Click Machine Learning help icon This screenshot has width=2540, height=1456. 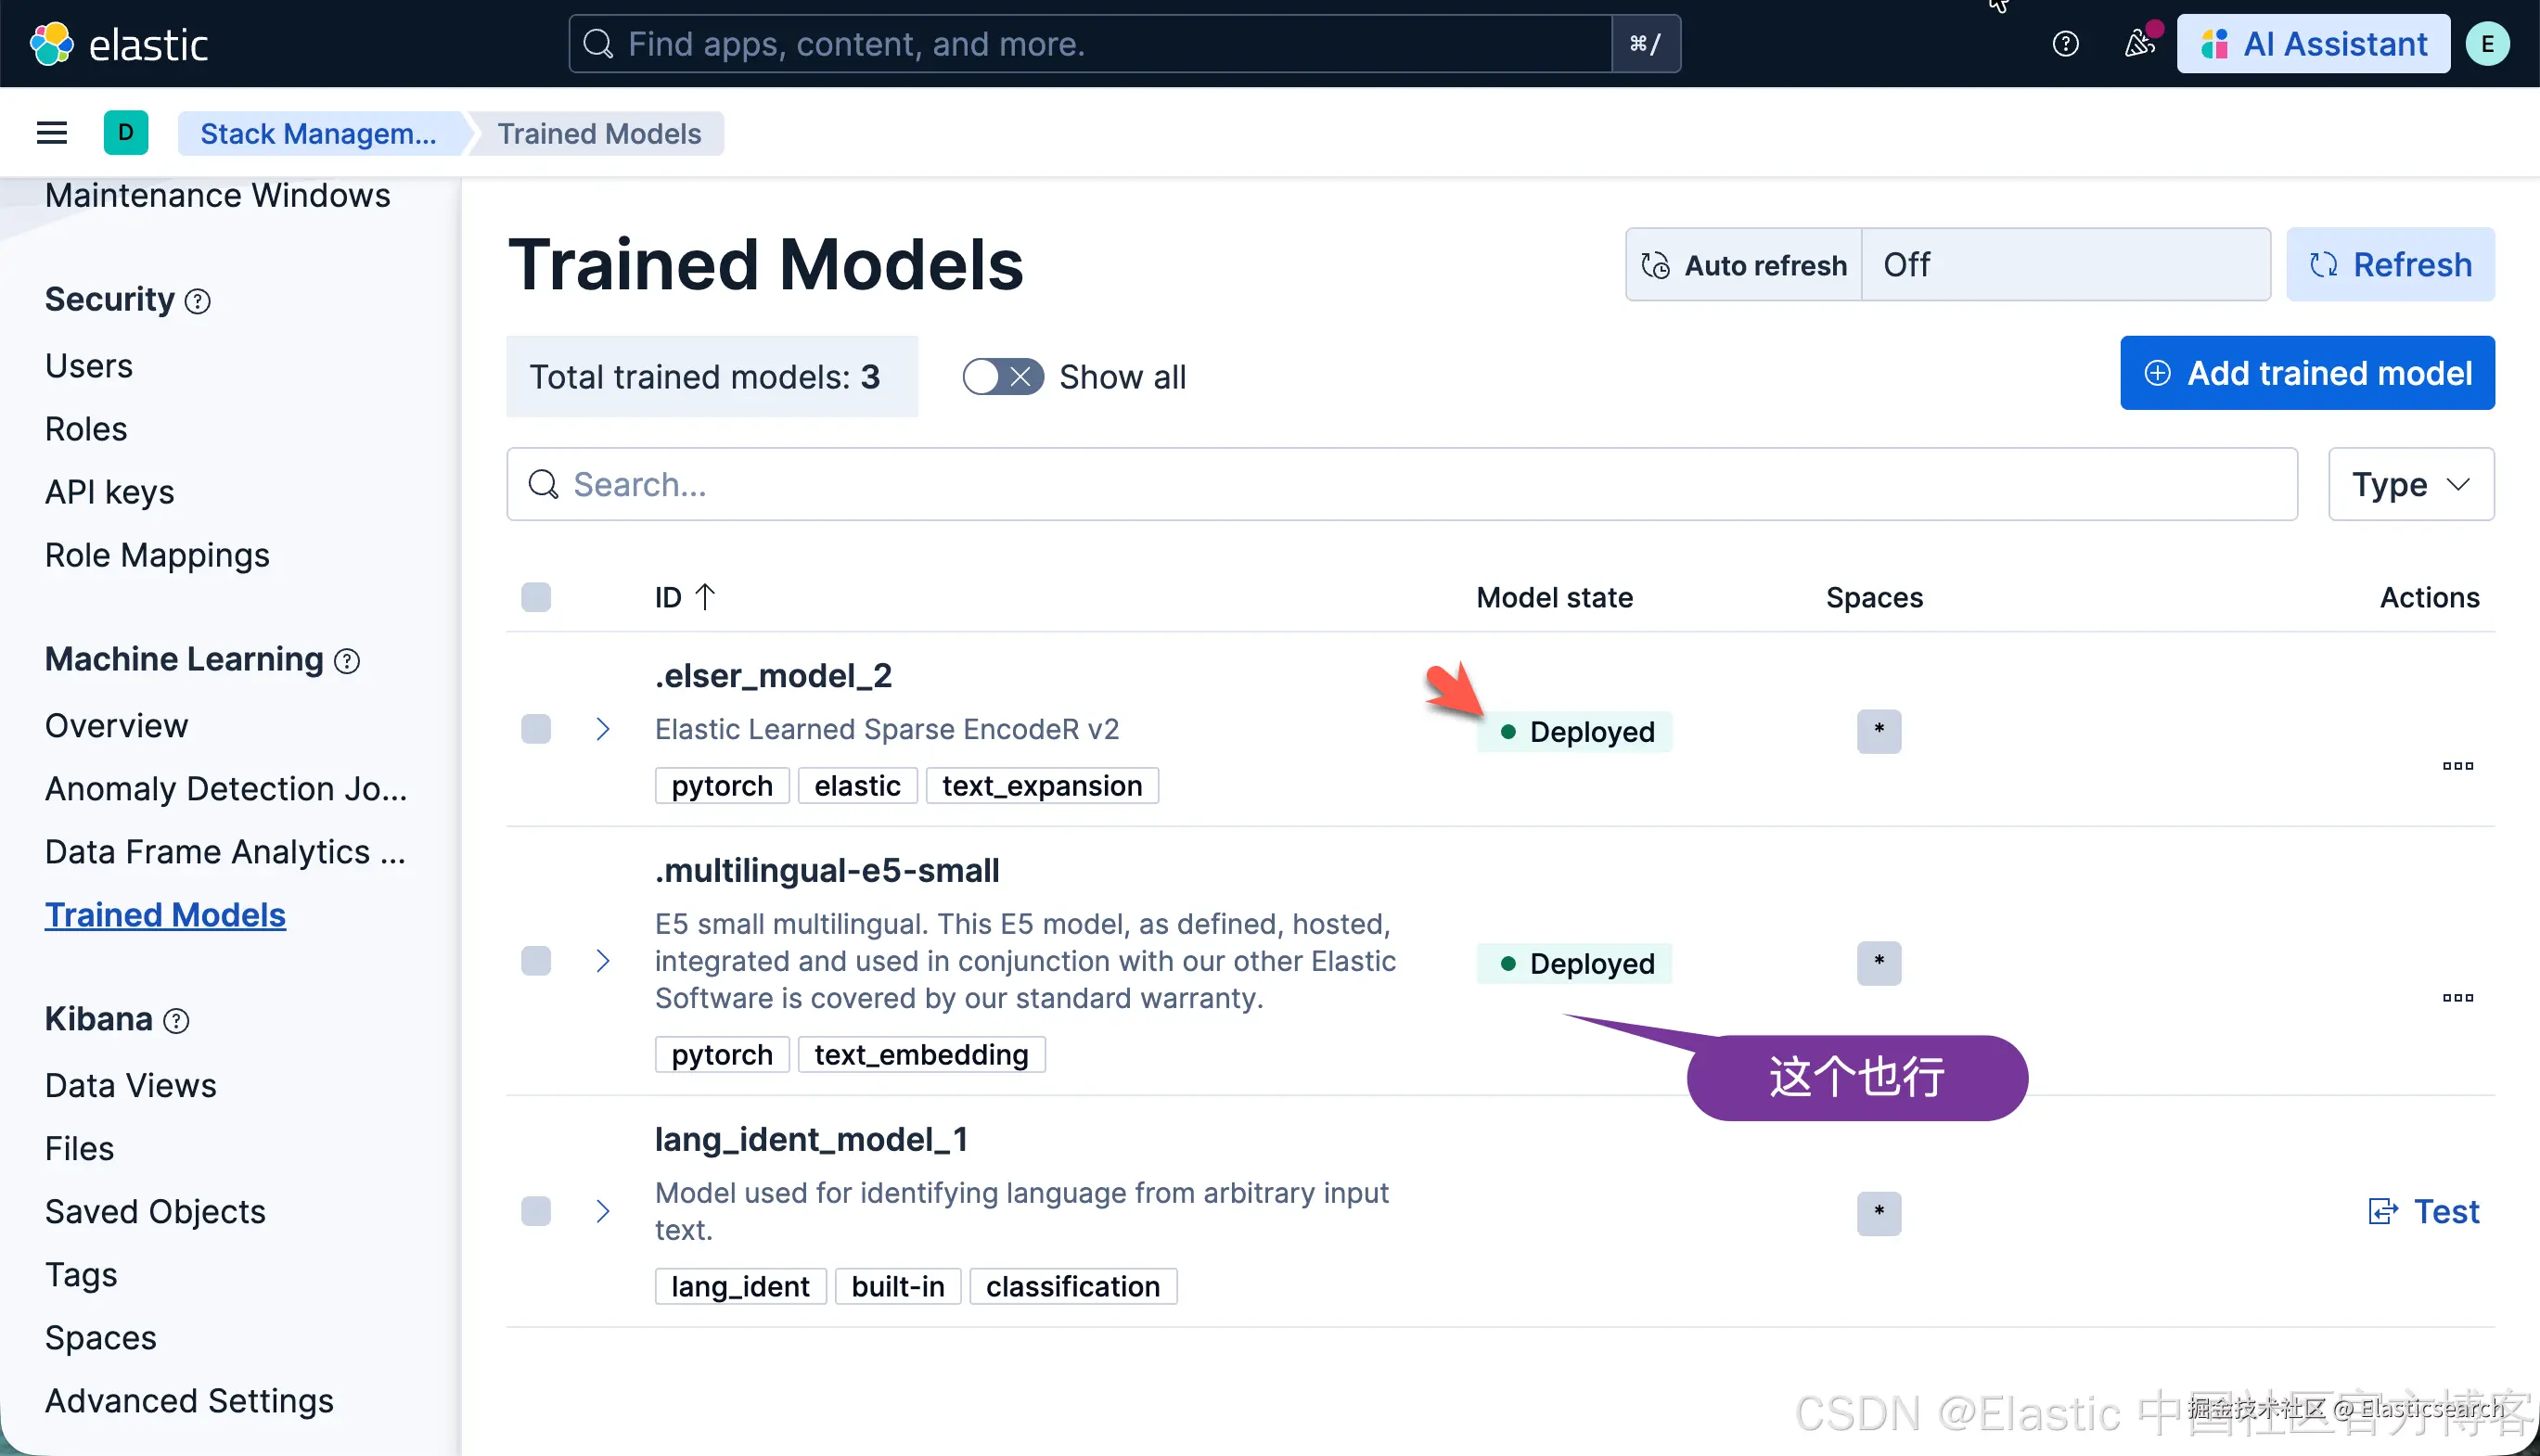tap(347, 661)
